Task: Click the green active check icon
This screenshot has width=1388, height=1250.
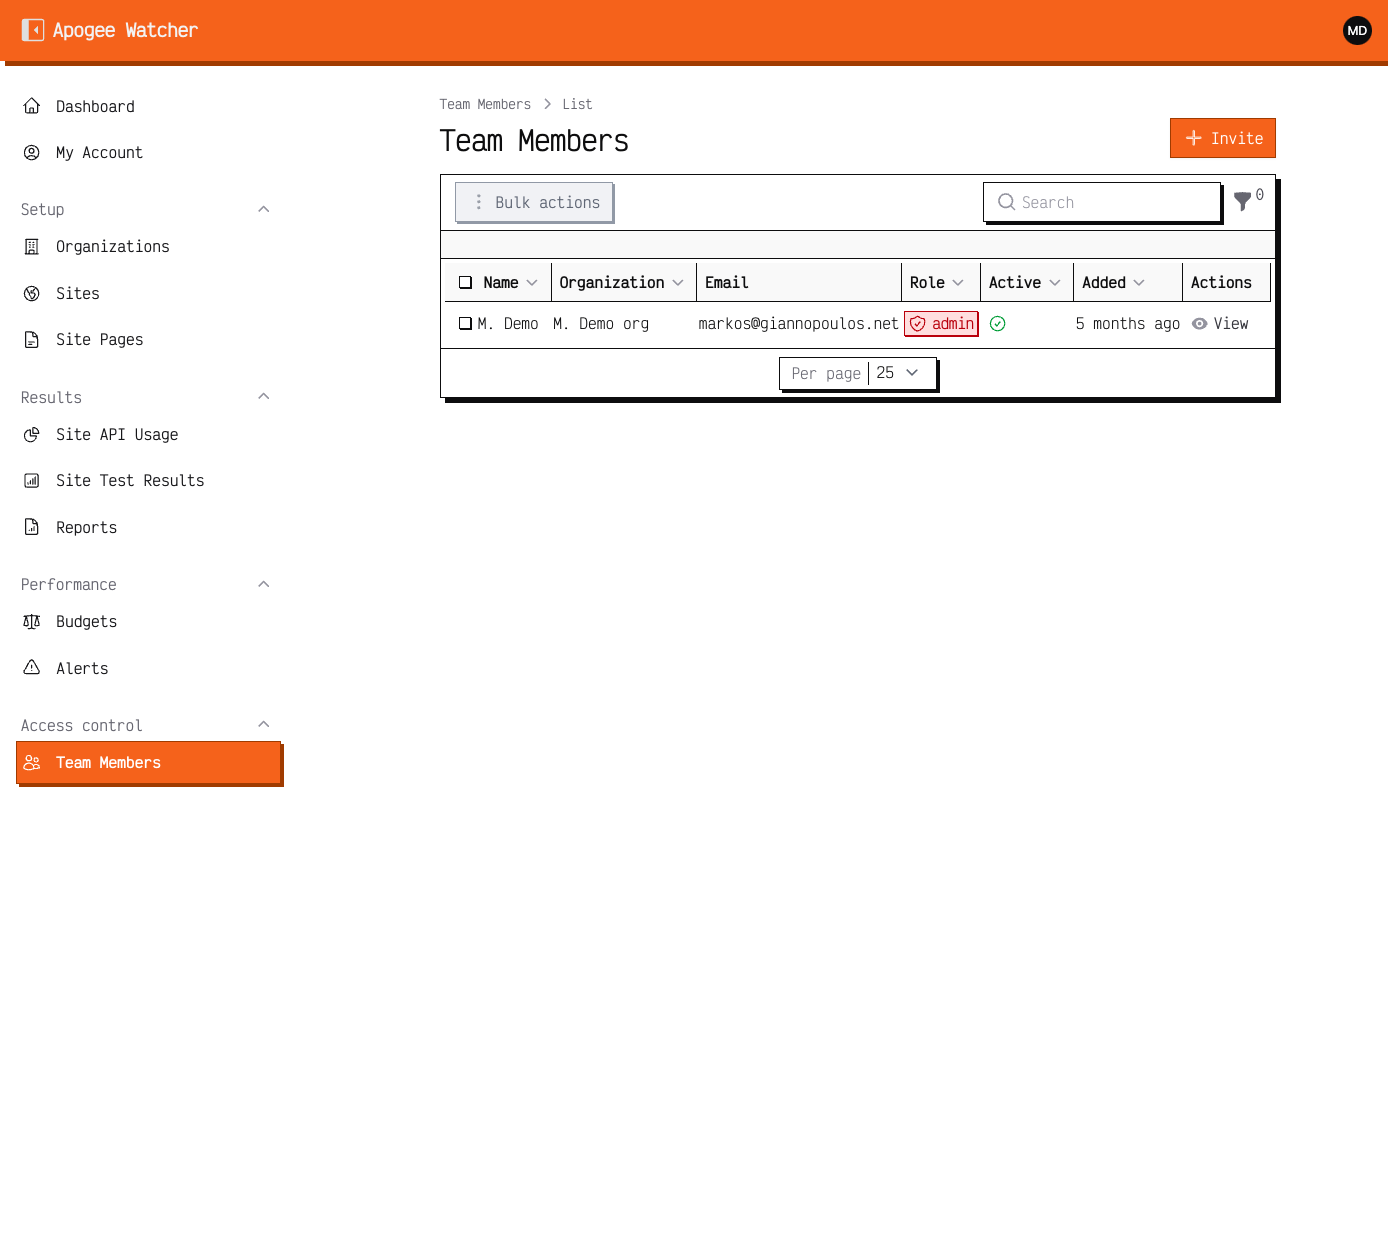Action: pyautogui.click(x=997, y=324)
